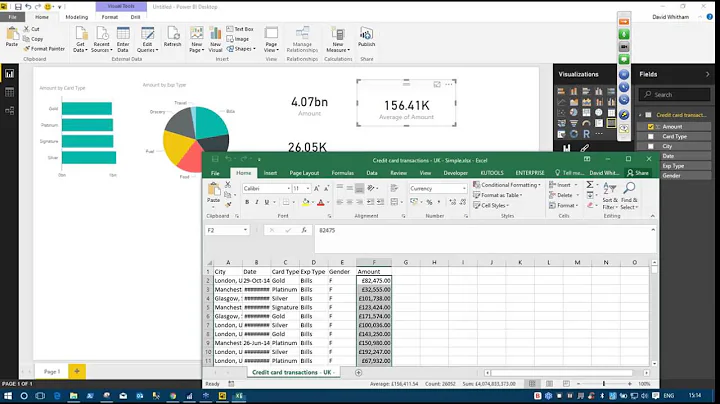The height and width of the screenshot is (404, 720).
Task: Check the Card Type field checkbox
Action: coord(651,136)
